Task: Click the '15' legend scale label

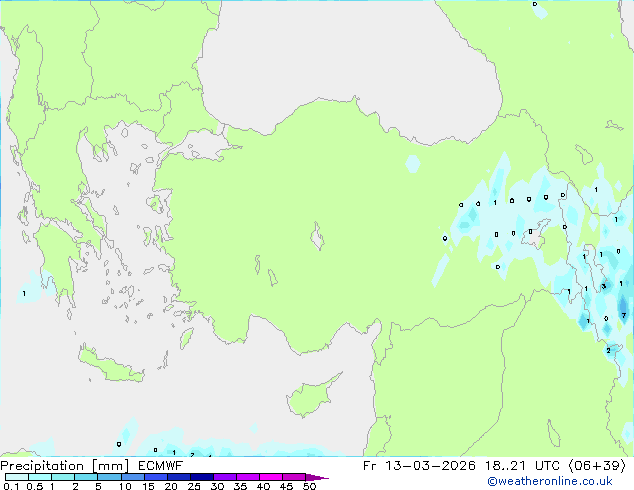Action: (148, 486)
